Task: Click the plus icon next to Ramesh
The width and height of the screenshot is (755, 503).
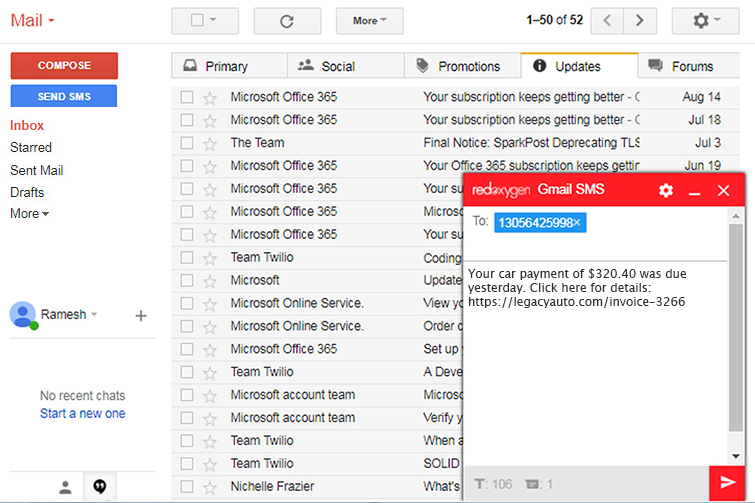Action: tap(141, 316)
